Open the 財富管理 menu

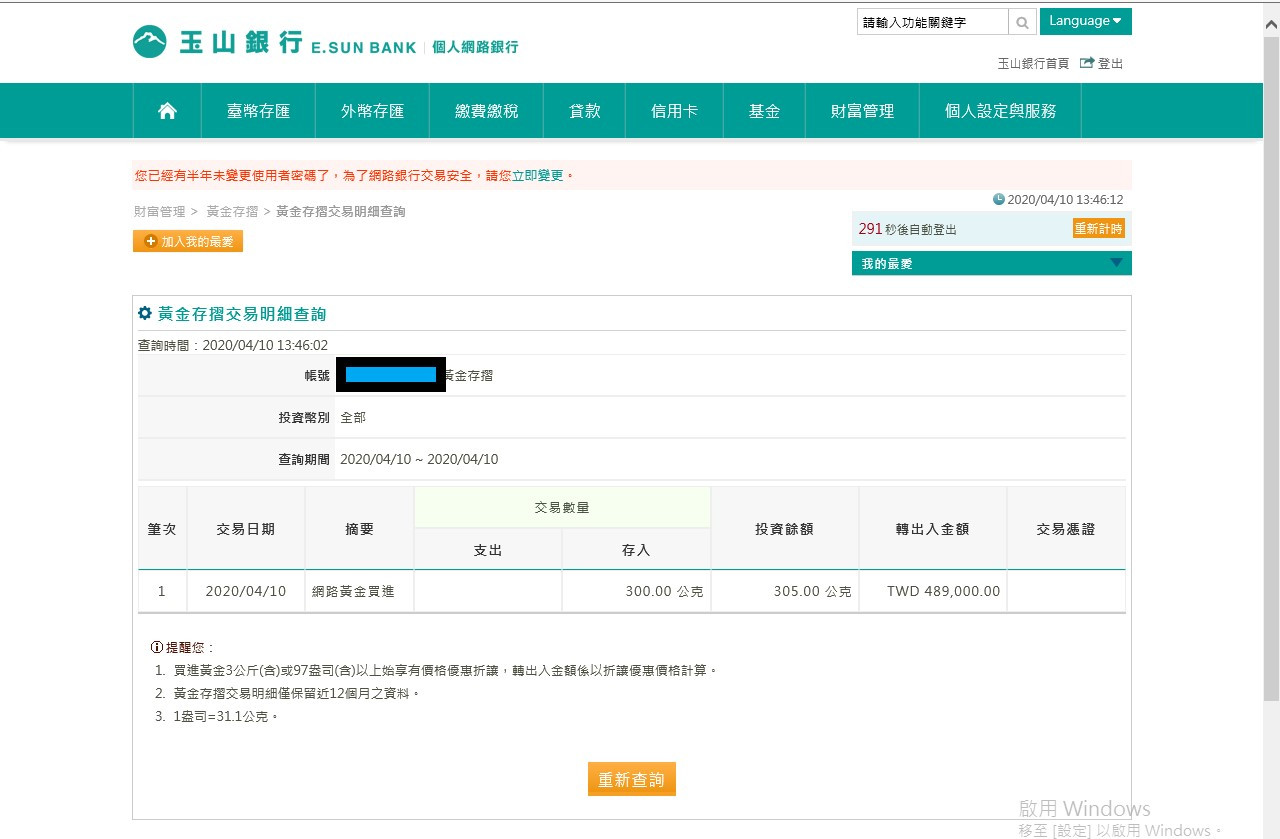pyautogui.click(x=862, y=111)
